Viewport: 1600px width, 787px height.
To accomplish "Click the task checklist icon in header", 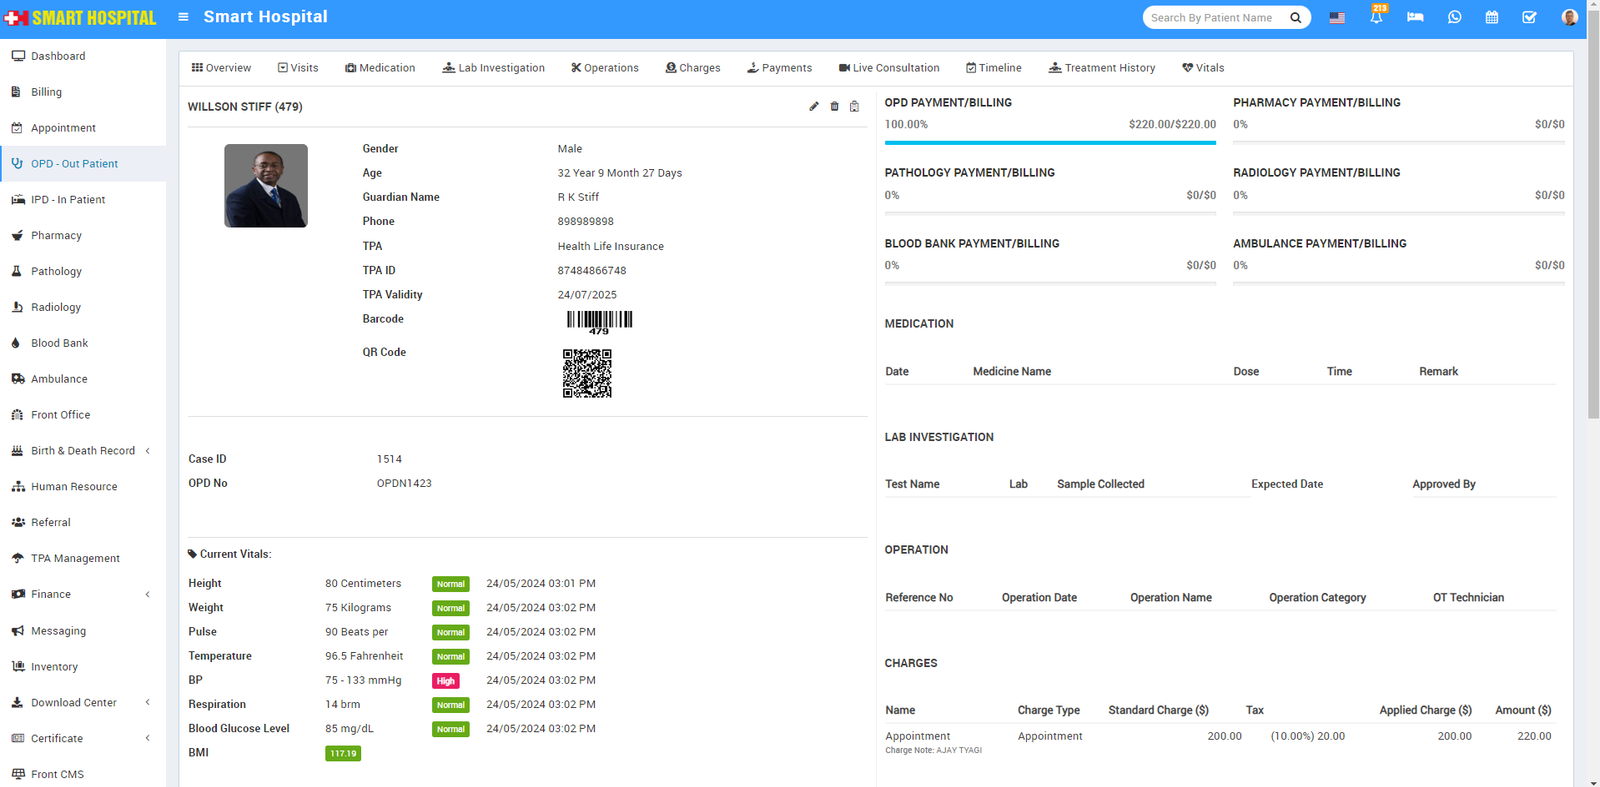I will [1529, 17].
